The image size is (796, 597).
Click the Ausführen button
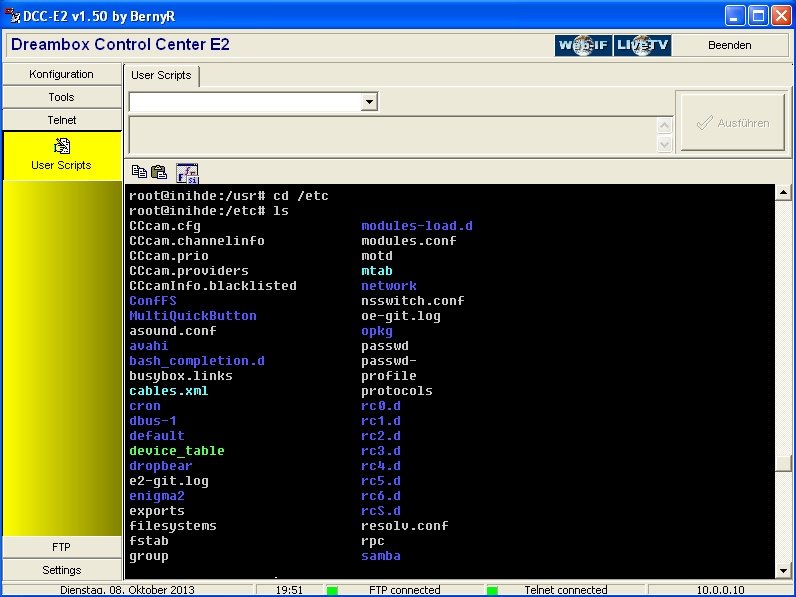[733, 122]
